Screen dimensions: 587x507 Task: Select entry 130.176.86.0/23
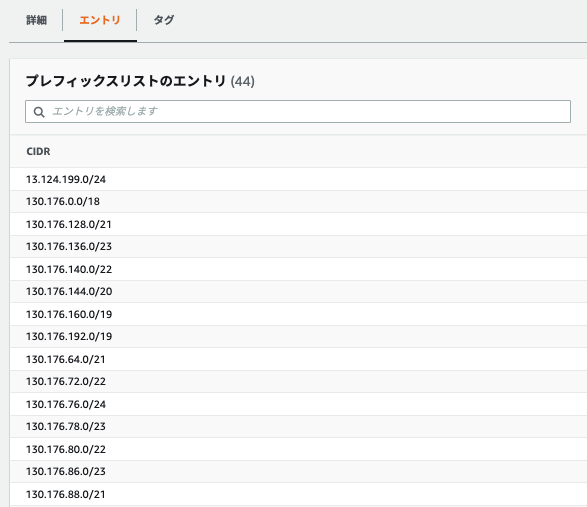pos(66,471)
